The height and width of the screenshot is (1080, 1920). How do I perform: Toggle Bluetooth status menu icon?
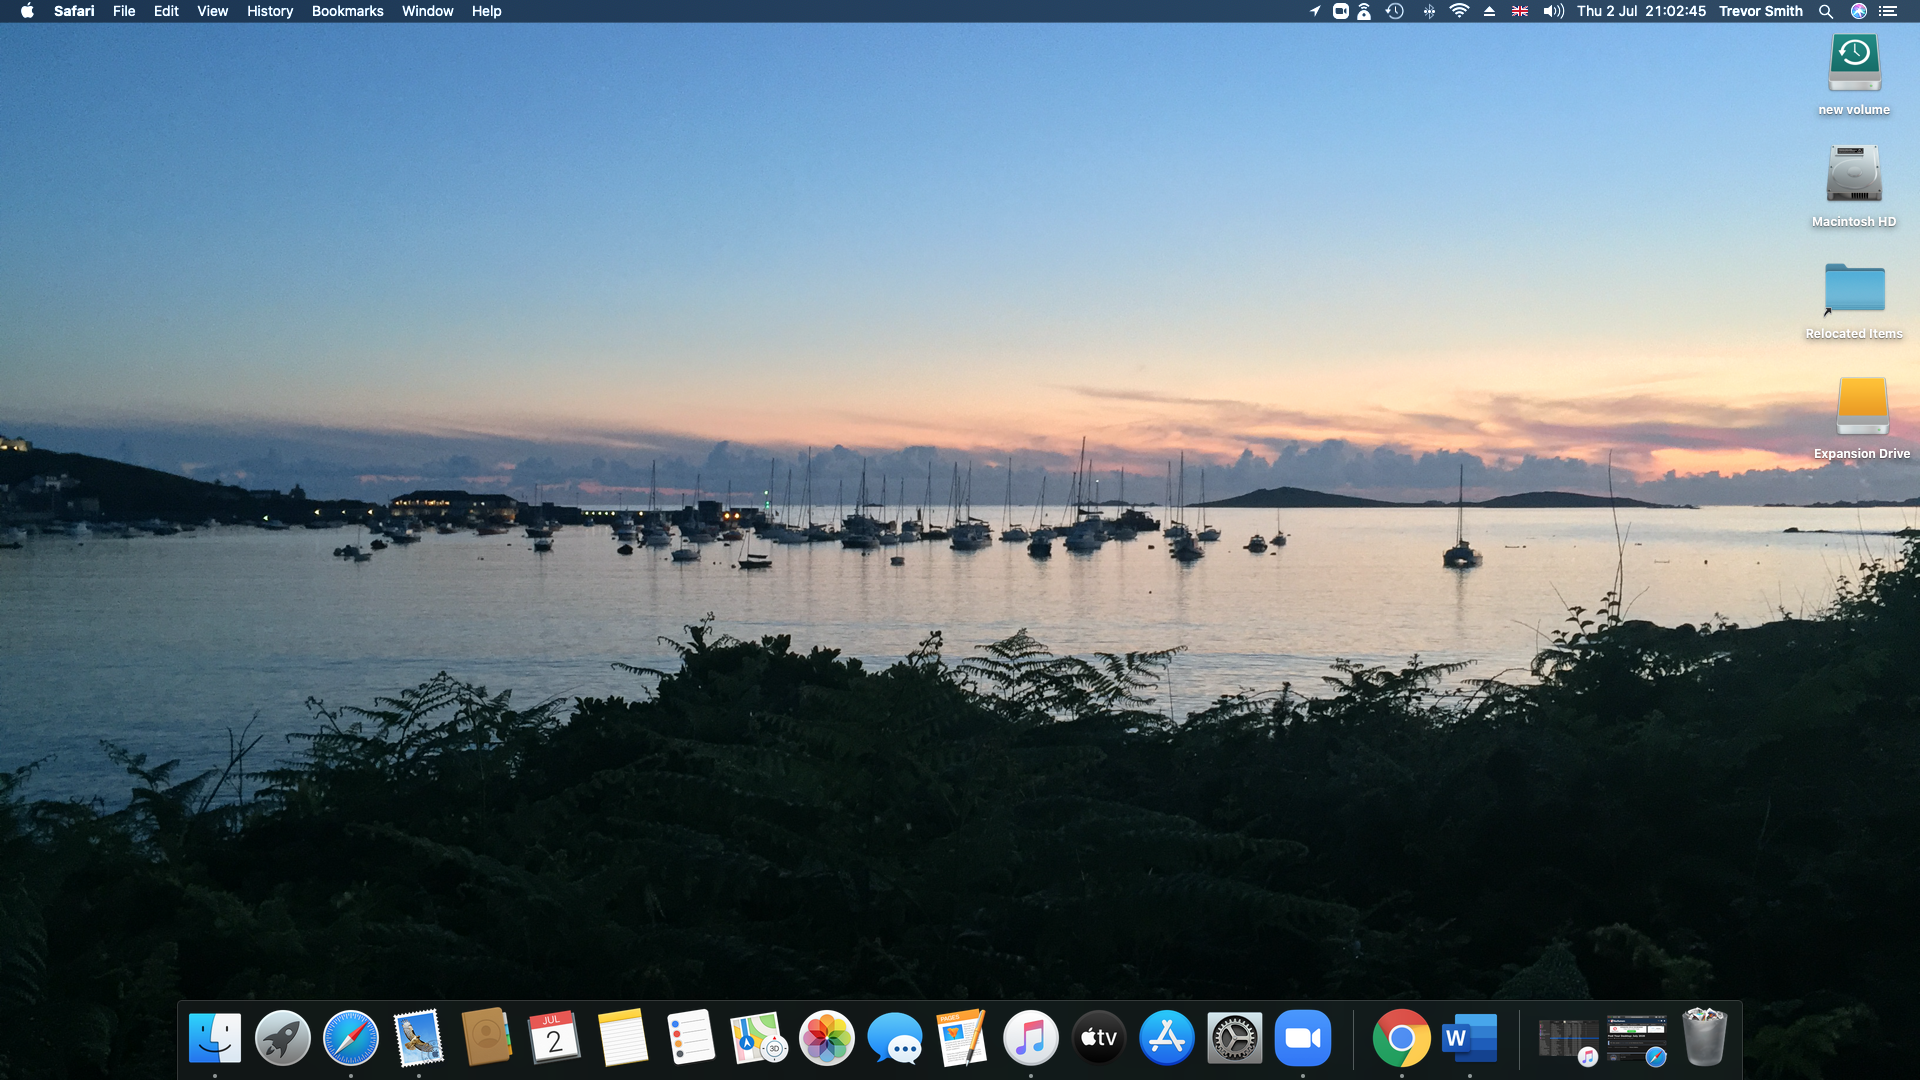click(x=1429, y=11)
